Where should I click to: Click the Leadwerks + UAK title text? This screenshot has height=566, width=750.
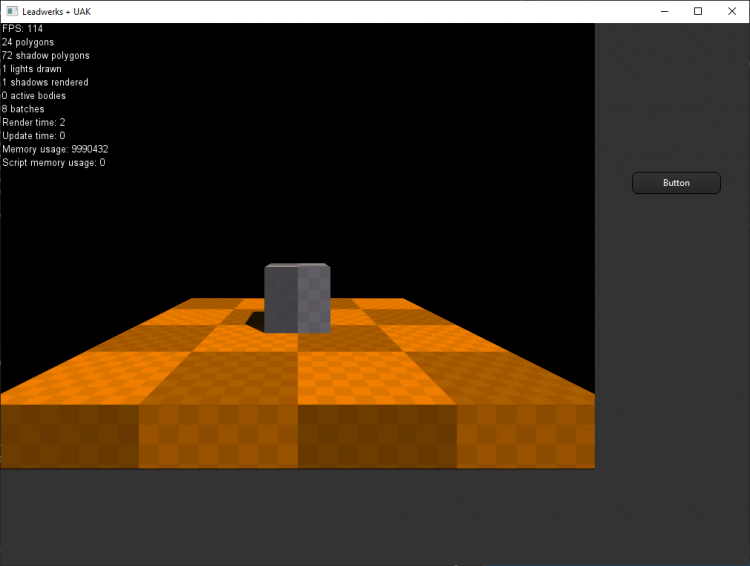(x=63, y=11)
